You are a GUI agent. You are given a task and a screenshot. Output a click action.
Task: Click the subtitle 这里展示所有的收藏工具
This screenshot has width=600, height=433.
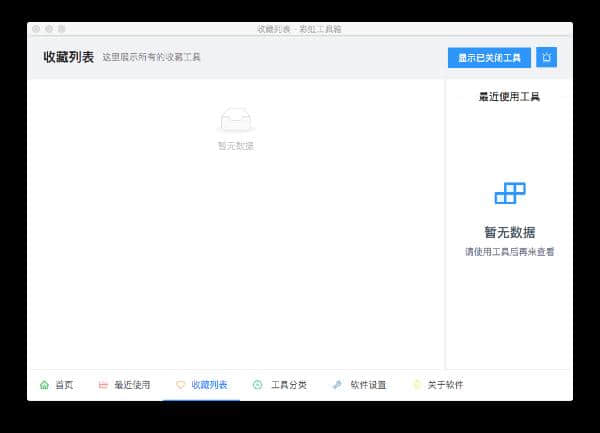point(151,58)
